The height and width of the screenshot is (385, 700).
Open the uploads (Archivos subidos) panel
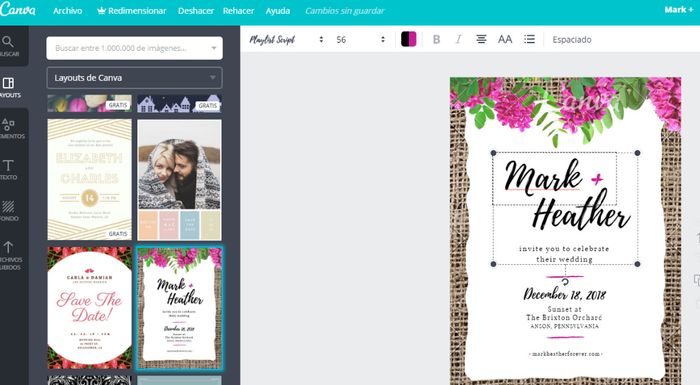click(8, 255)
